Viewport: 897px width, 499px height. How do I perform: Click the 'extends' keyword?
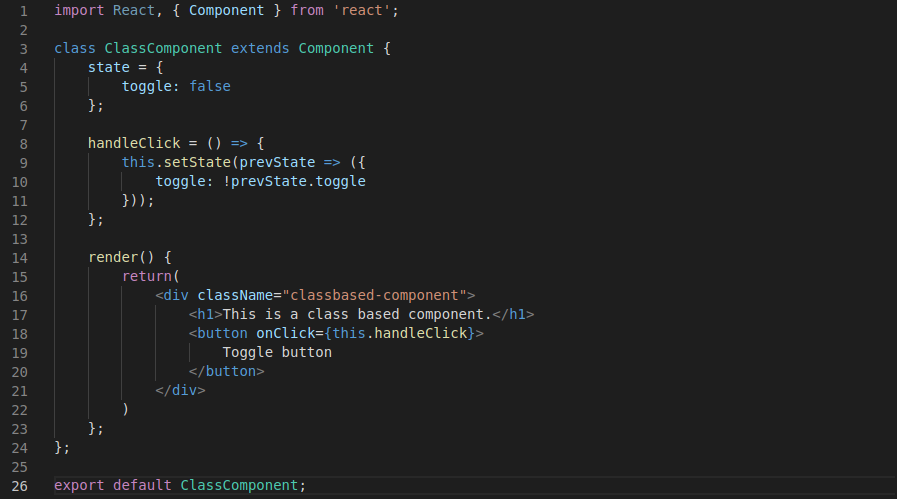(260, 48)
